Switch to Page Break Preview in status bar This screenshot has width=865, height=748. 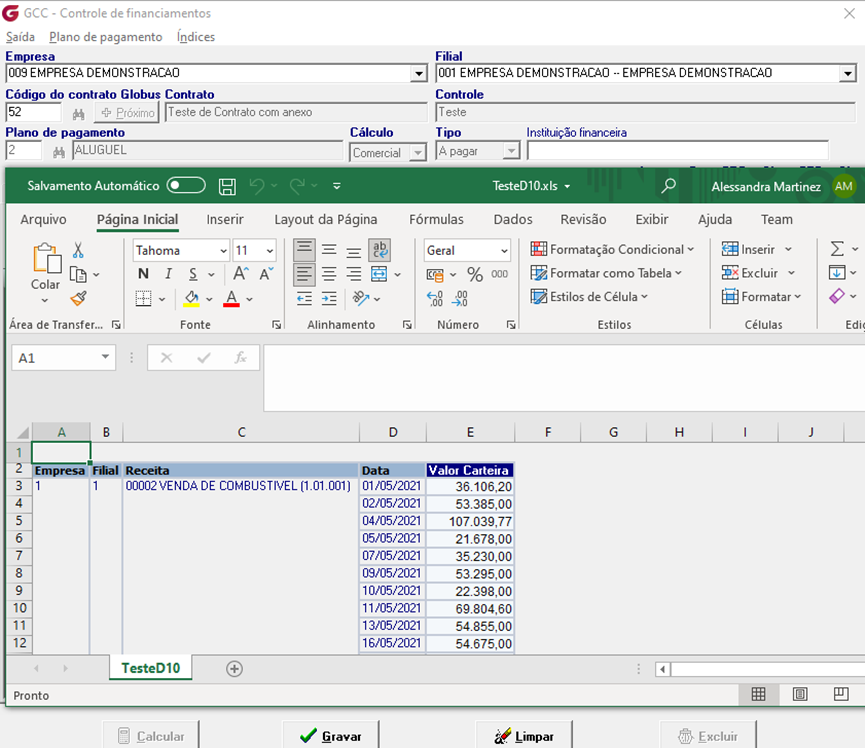pos(841,694)
